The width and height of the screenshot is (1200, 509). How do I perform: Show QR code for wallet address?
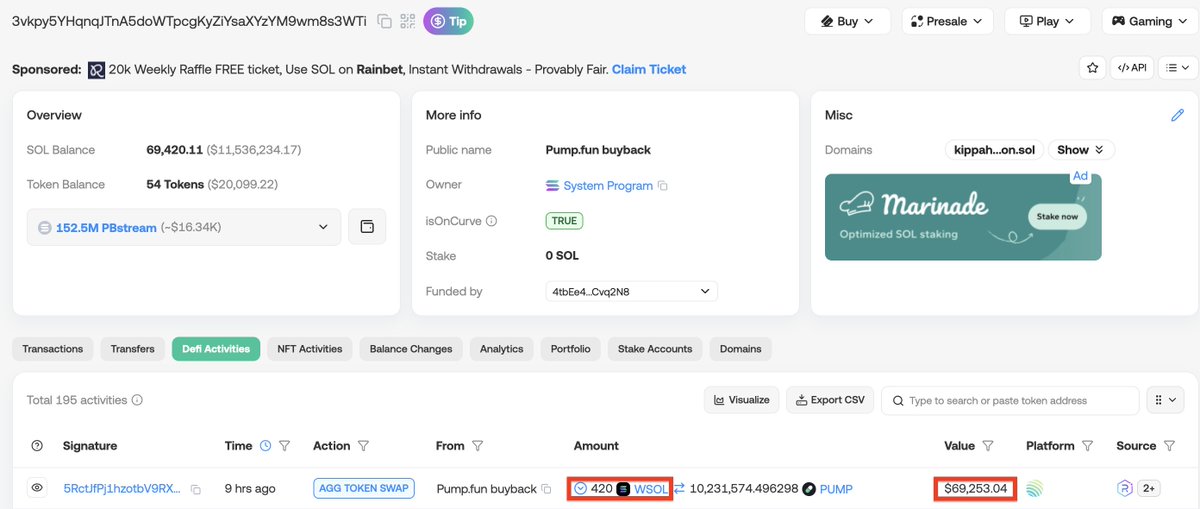click(x=408, y=21)
